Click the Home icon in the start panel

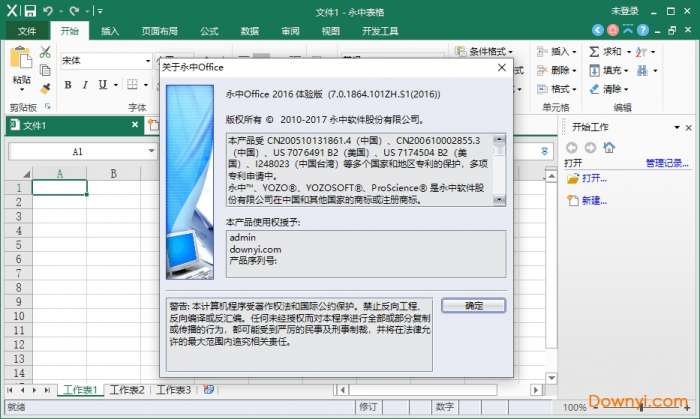pyautogui.click(x=609, y=147)
